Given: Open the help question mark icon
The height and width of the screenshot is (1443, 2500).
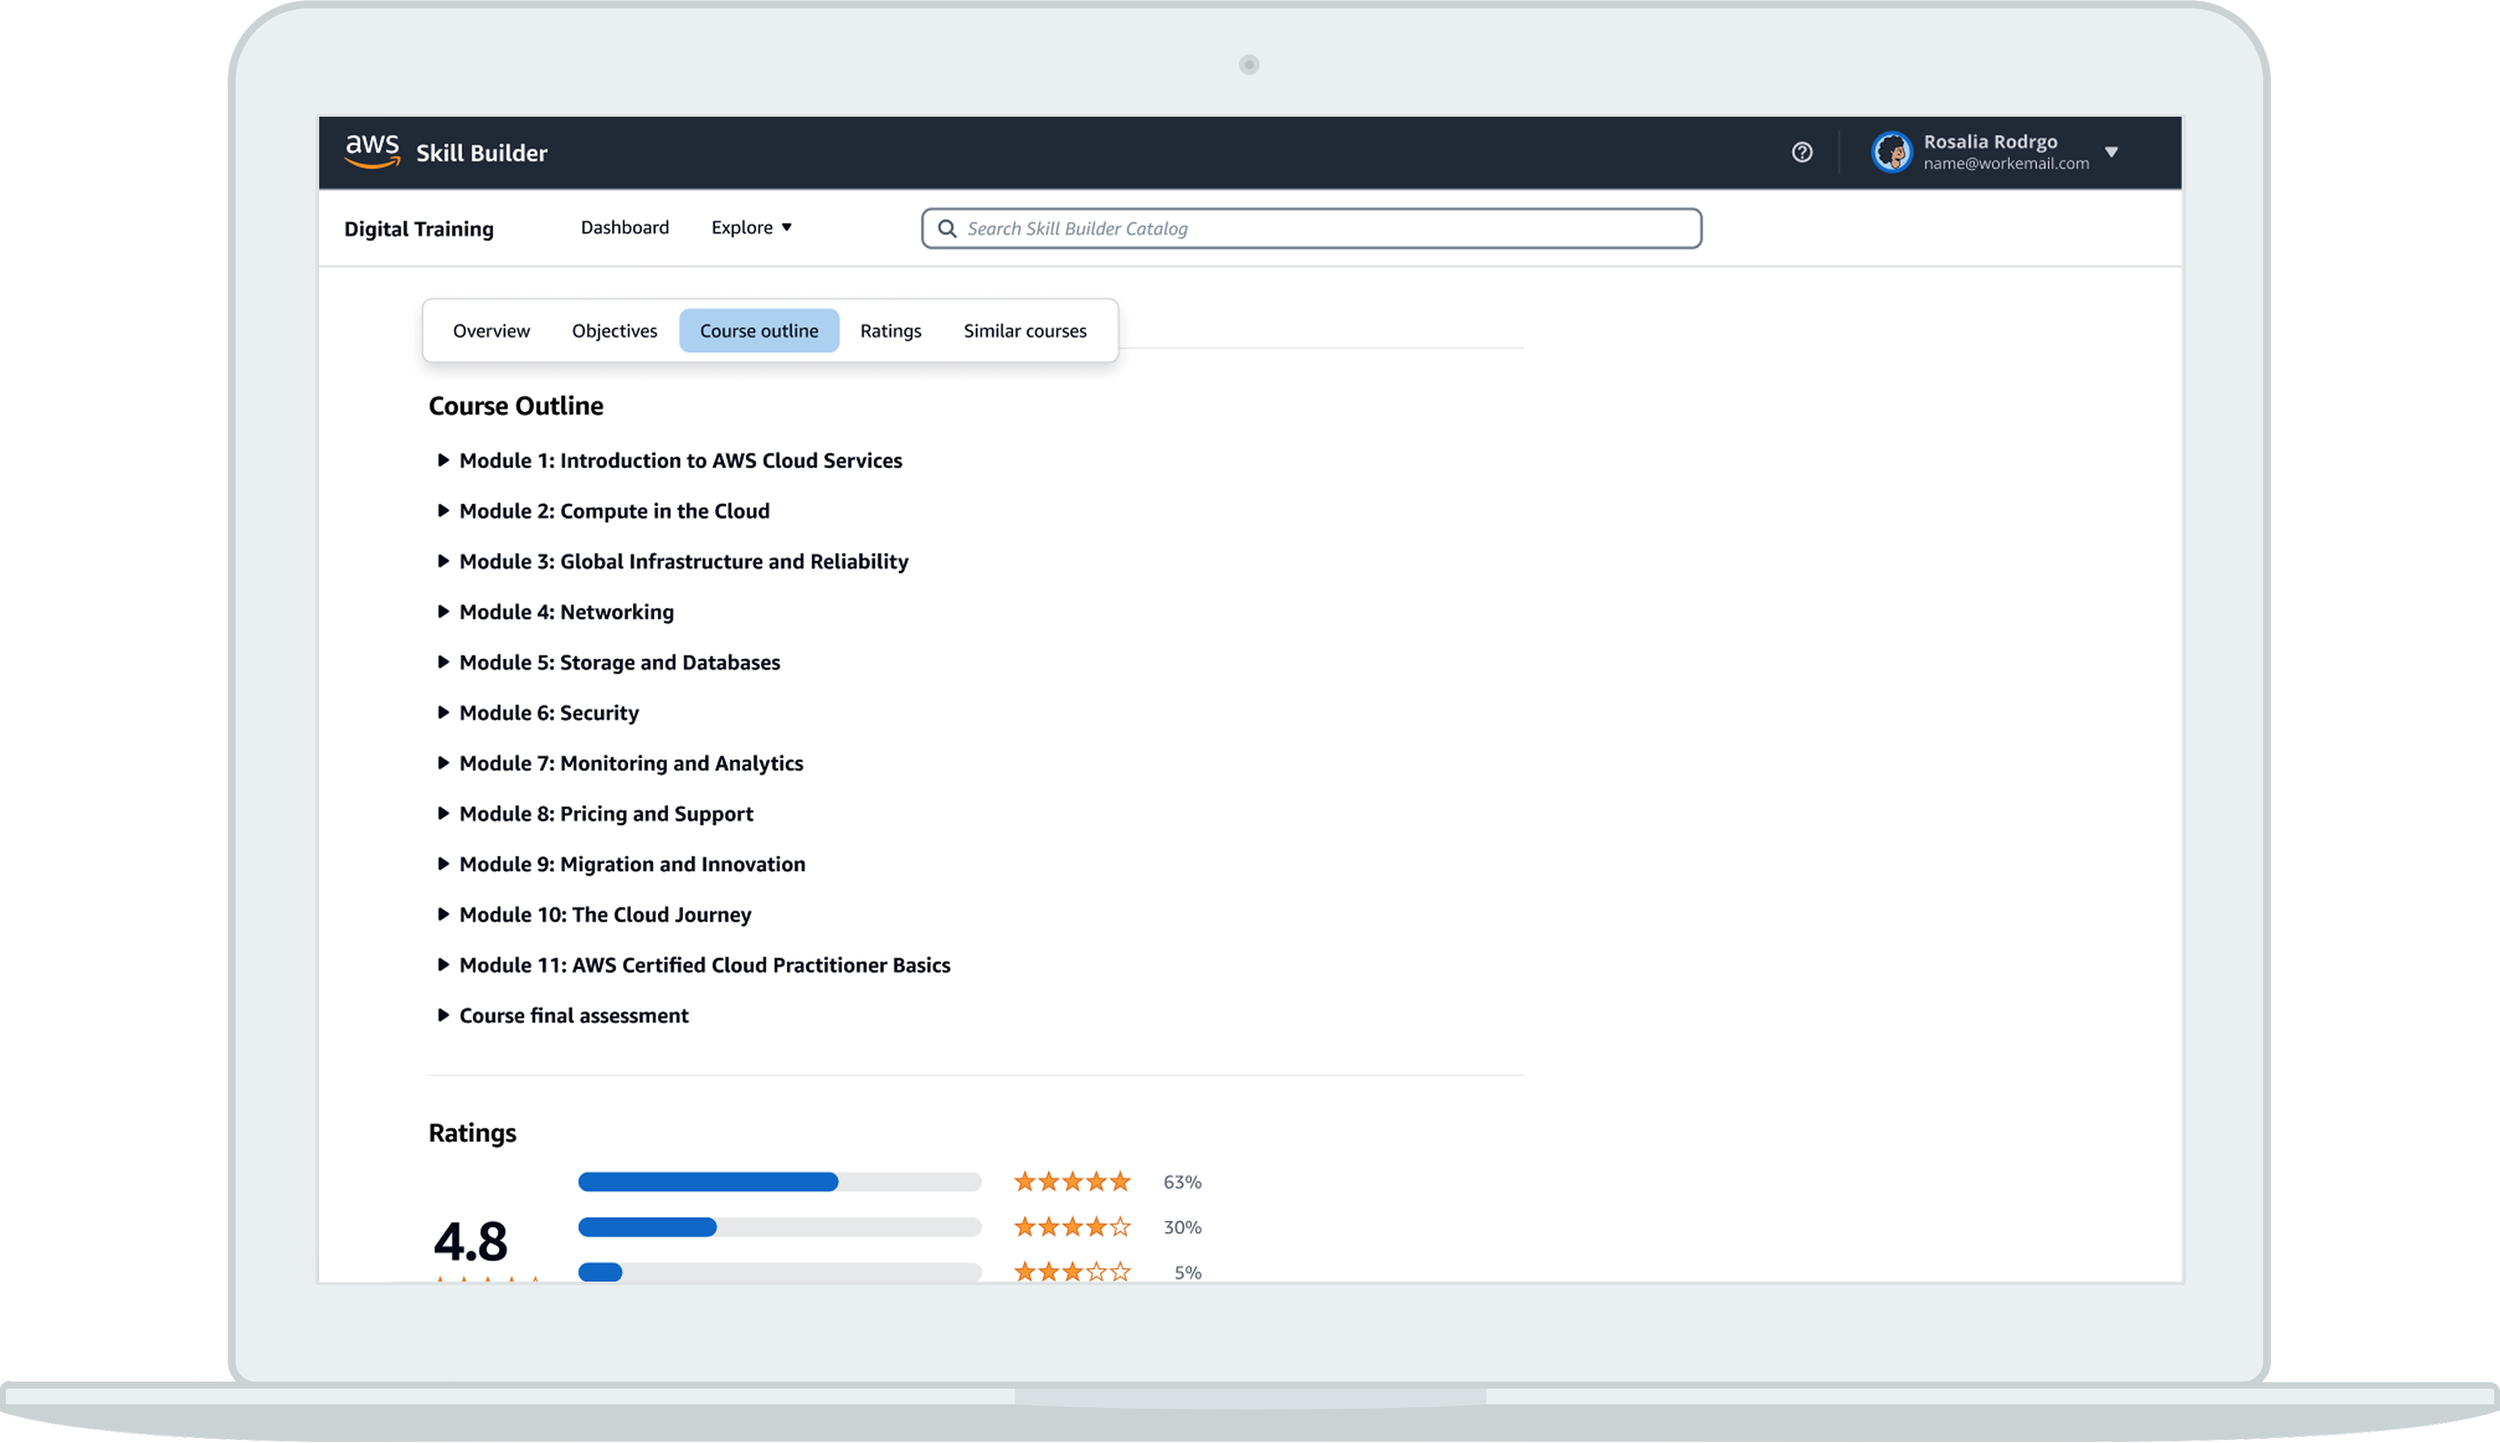Looking at the screenshot, I should click(1801, 152).
